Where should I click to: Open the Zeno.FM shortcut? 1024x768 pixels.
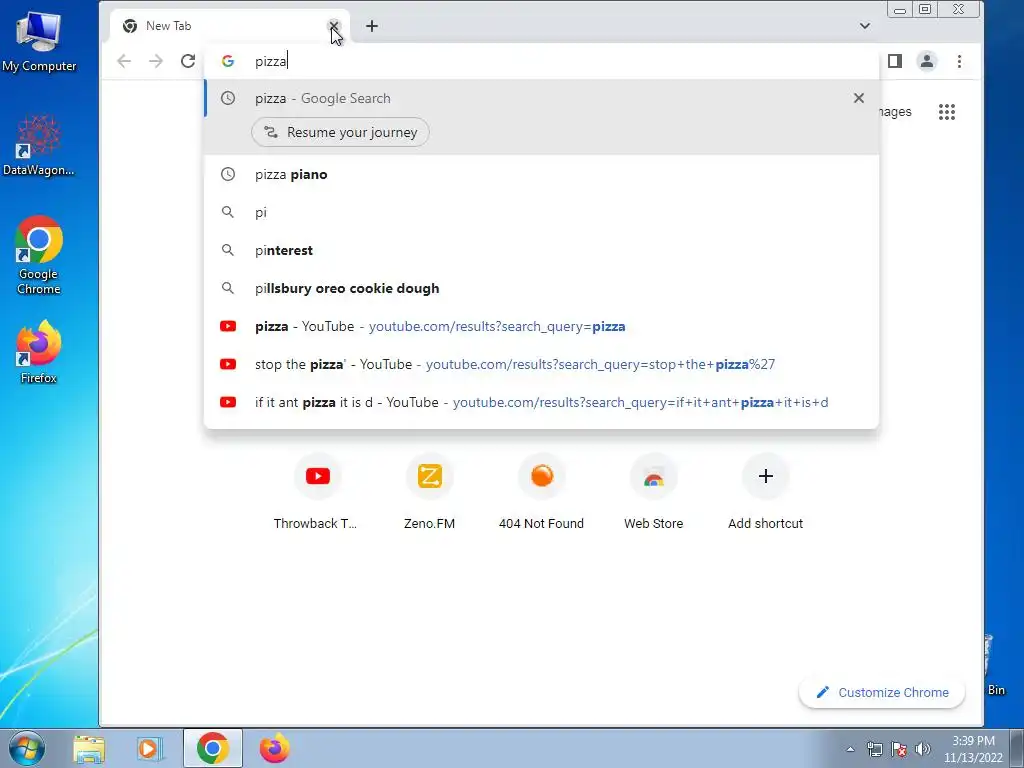click(429, 492)
